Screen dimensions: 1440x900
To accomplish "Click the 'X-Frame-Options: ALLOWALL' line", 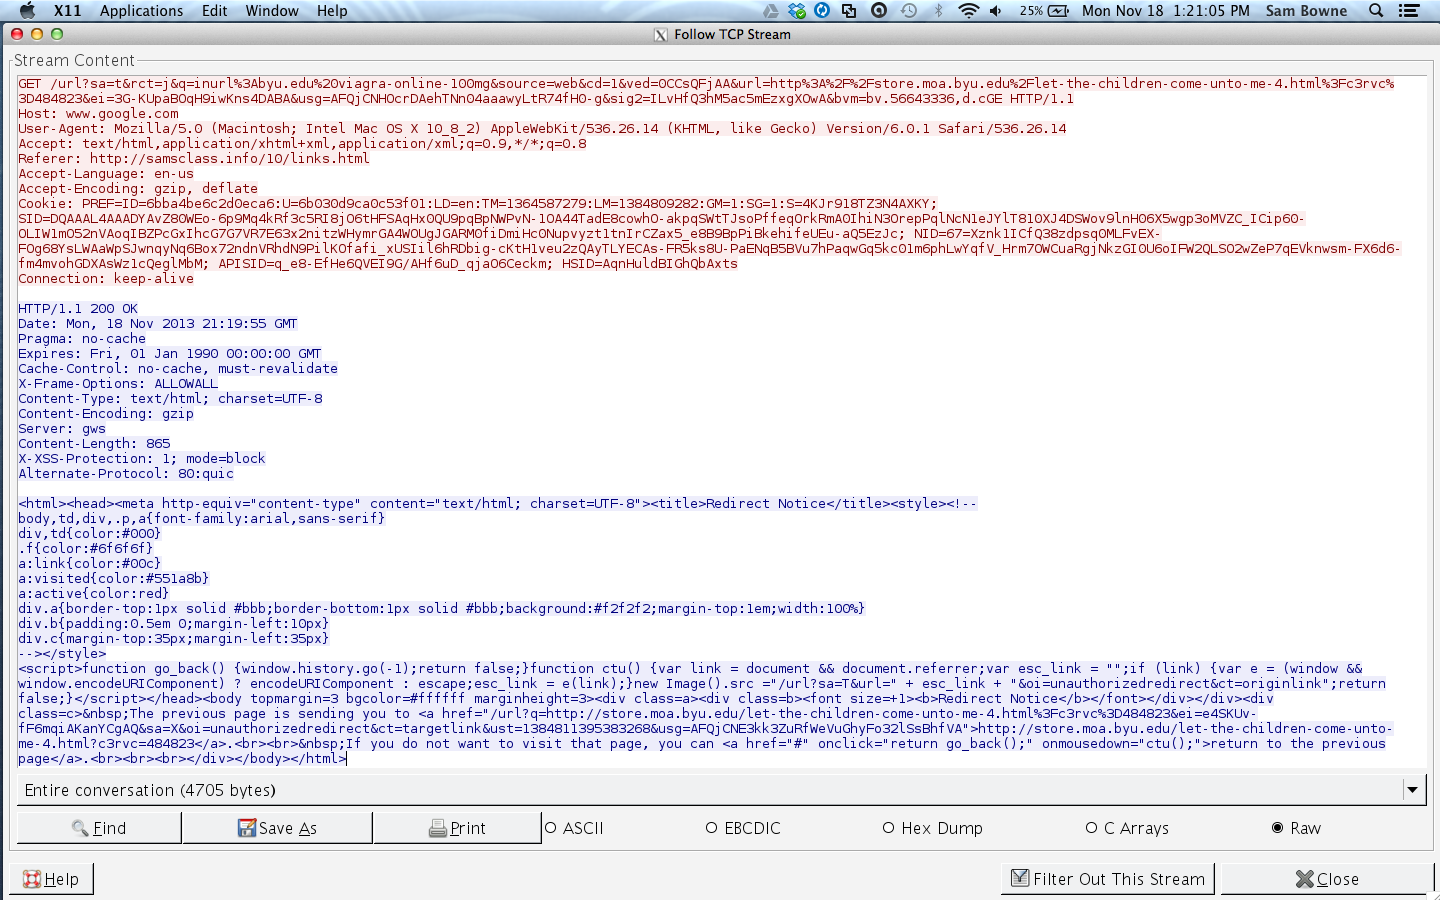I will [x=118, y=384].
